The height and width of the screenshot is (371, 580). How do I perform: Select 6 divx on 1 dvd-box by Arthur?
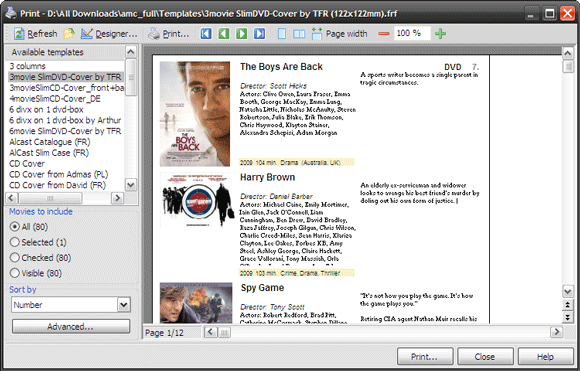coord(66,120)
